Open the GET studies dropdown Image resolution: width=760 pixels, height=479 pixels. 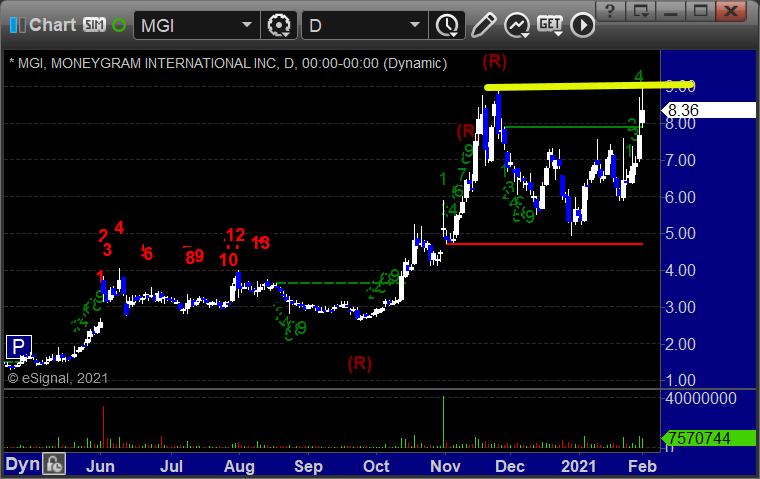(x=550, y=25)
